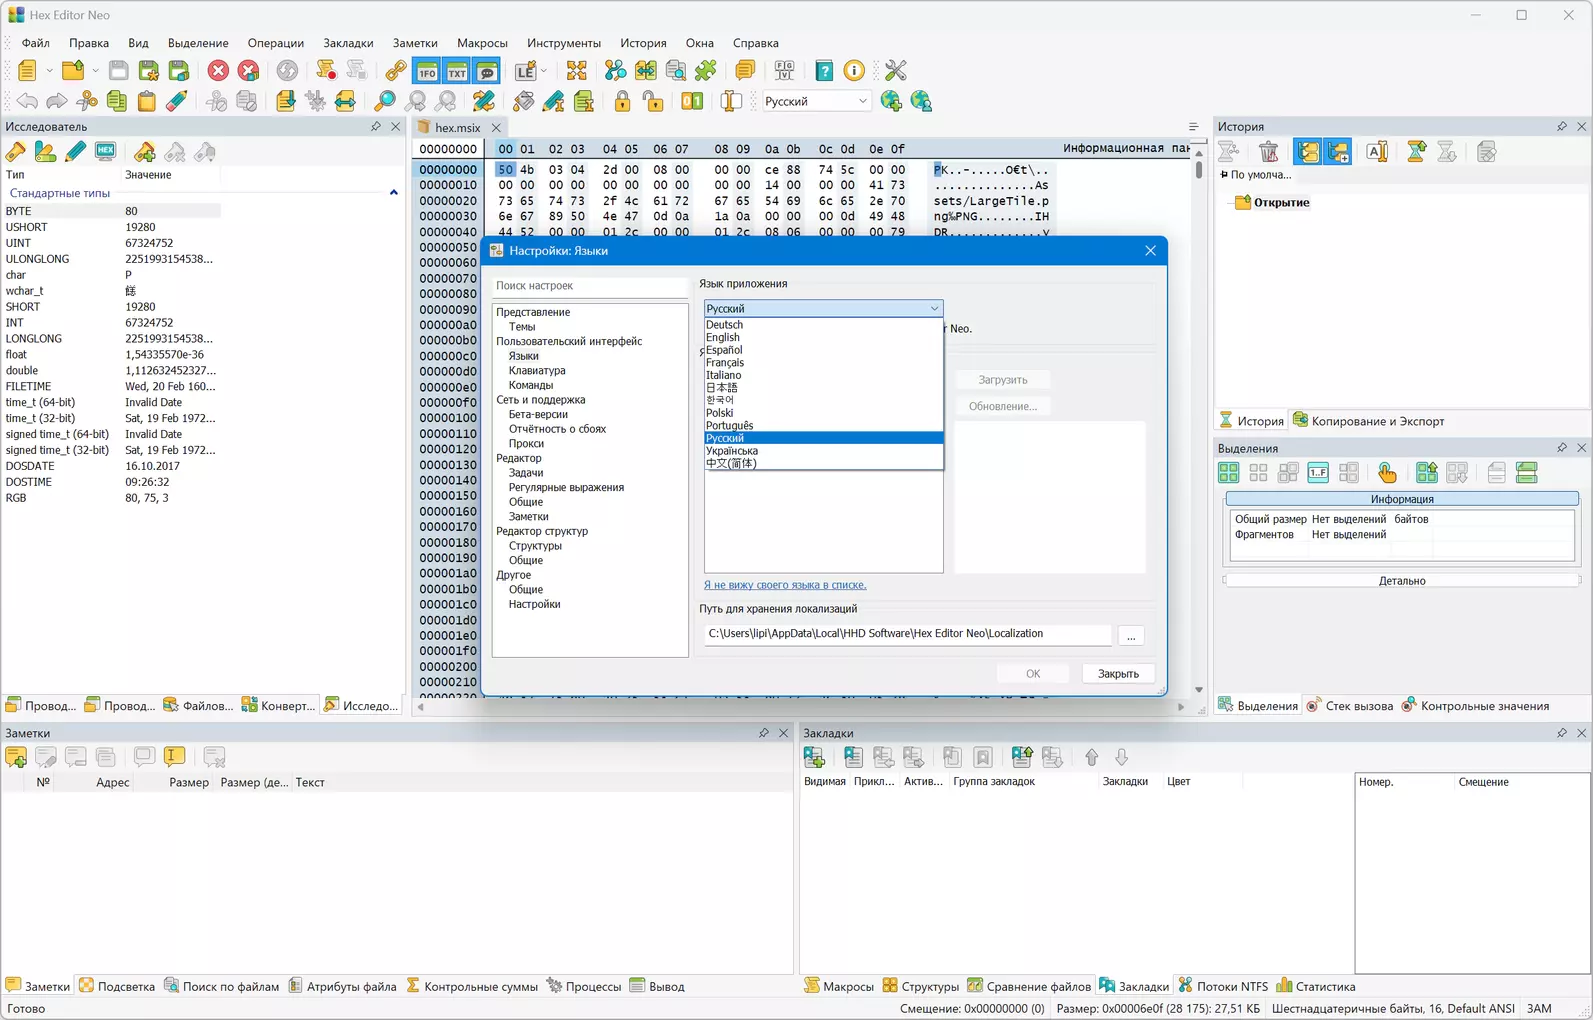
Task: Click the scissors Cut icon in toolbar
Action: coord(87,101)
